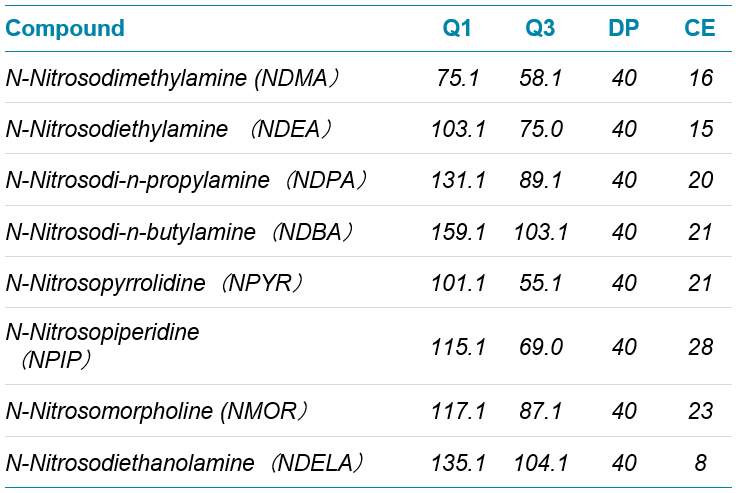This screenshot has height=493, width=738.
Task: Click the CE column header
Action: coord(699,28)
